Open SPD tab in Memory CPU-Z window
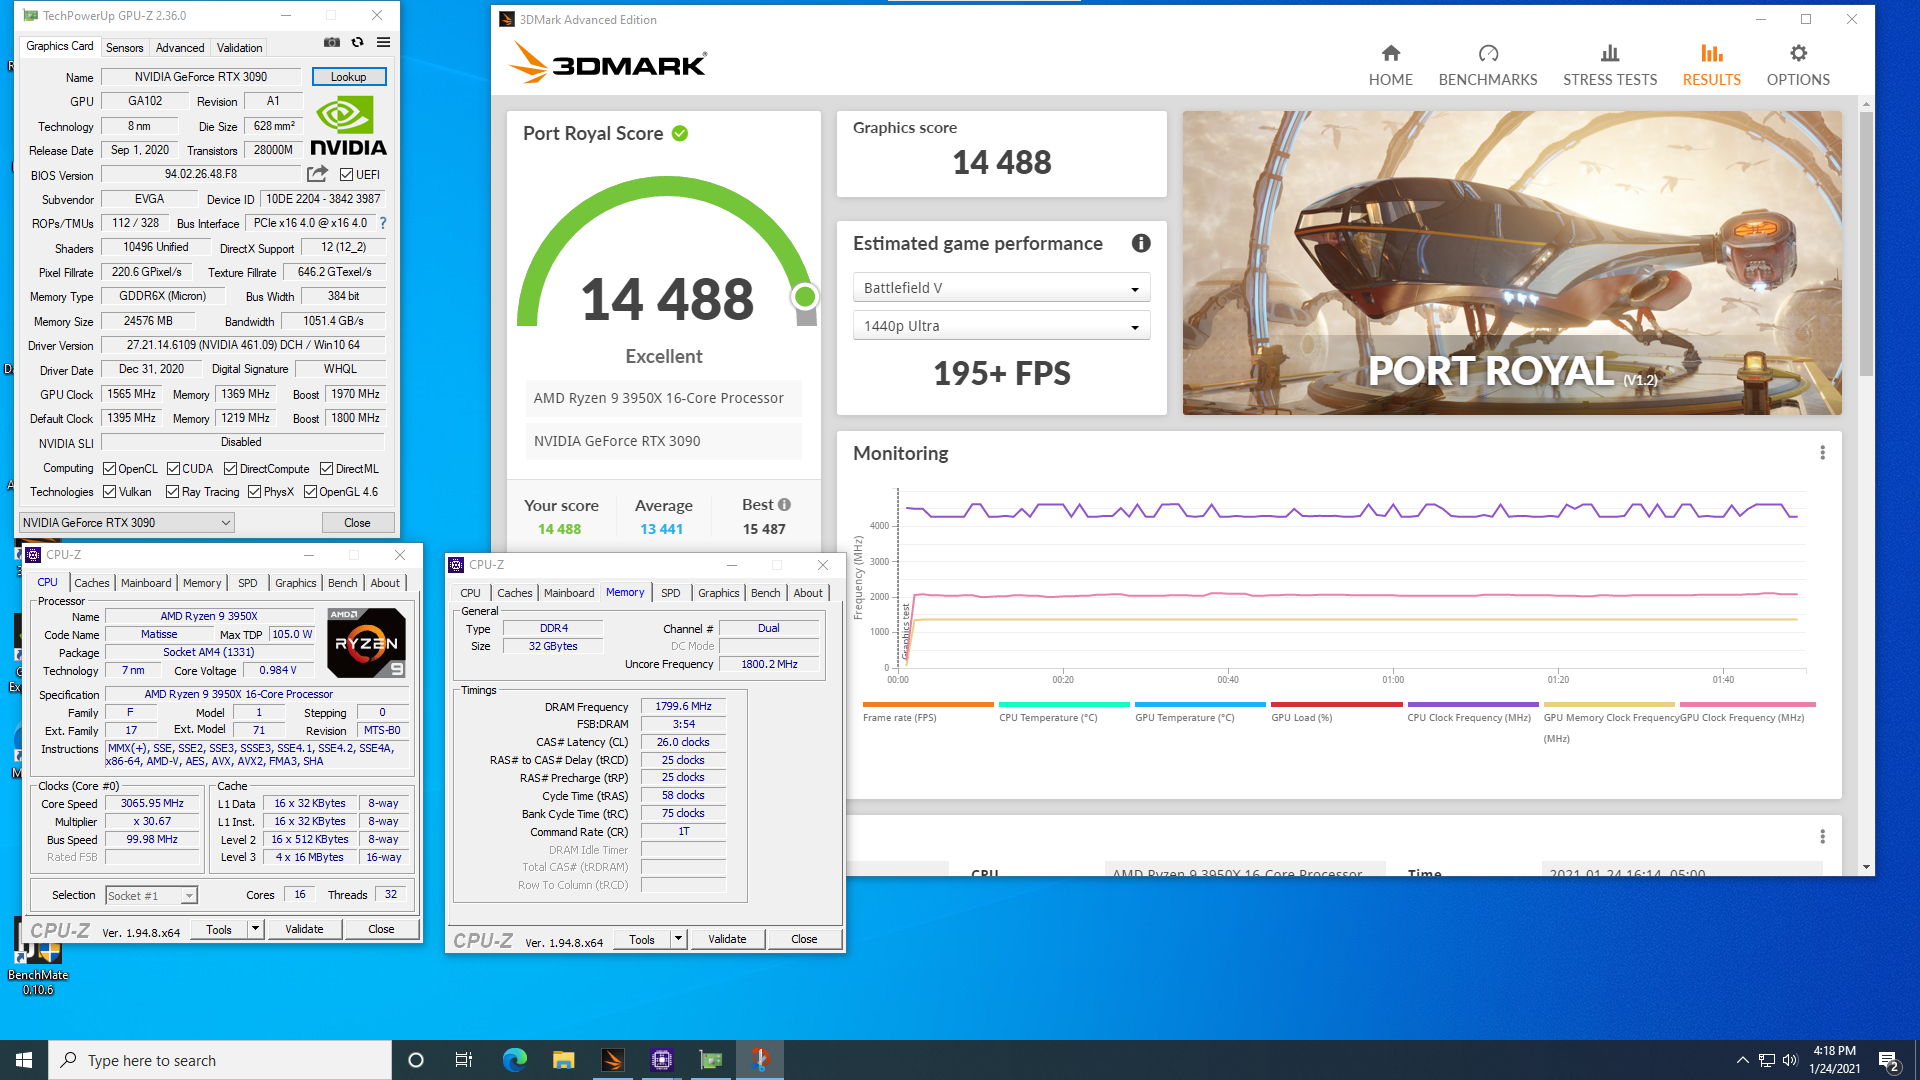 [671, 593]
